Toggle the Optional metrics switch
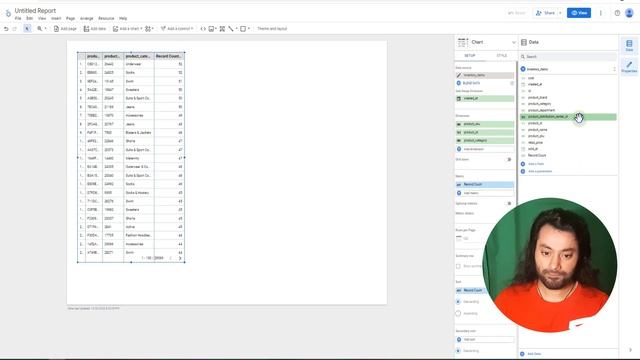 tap(508, 203)
